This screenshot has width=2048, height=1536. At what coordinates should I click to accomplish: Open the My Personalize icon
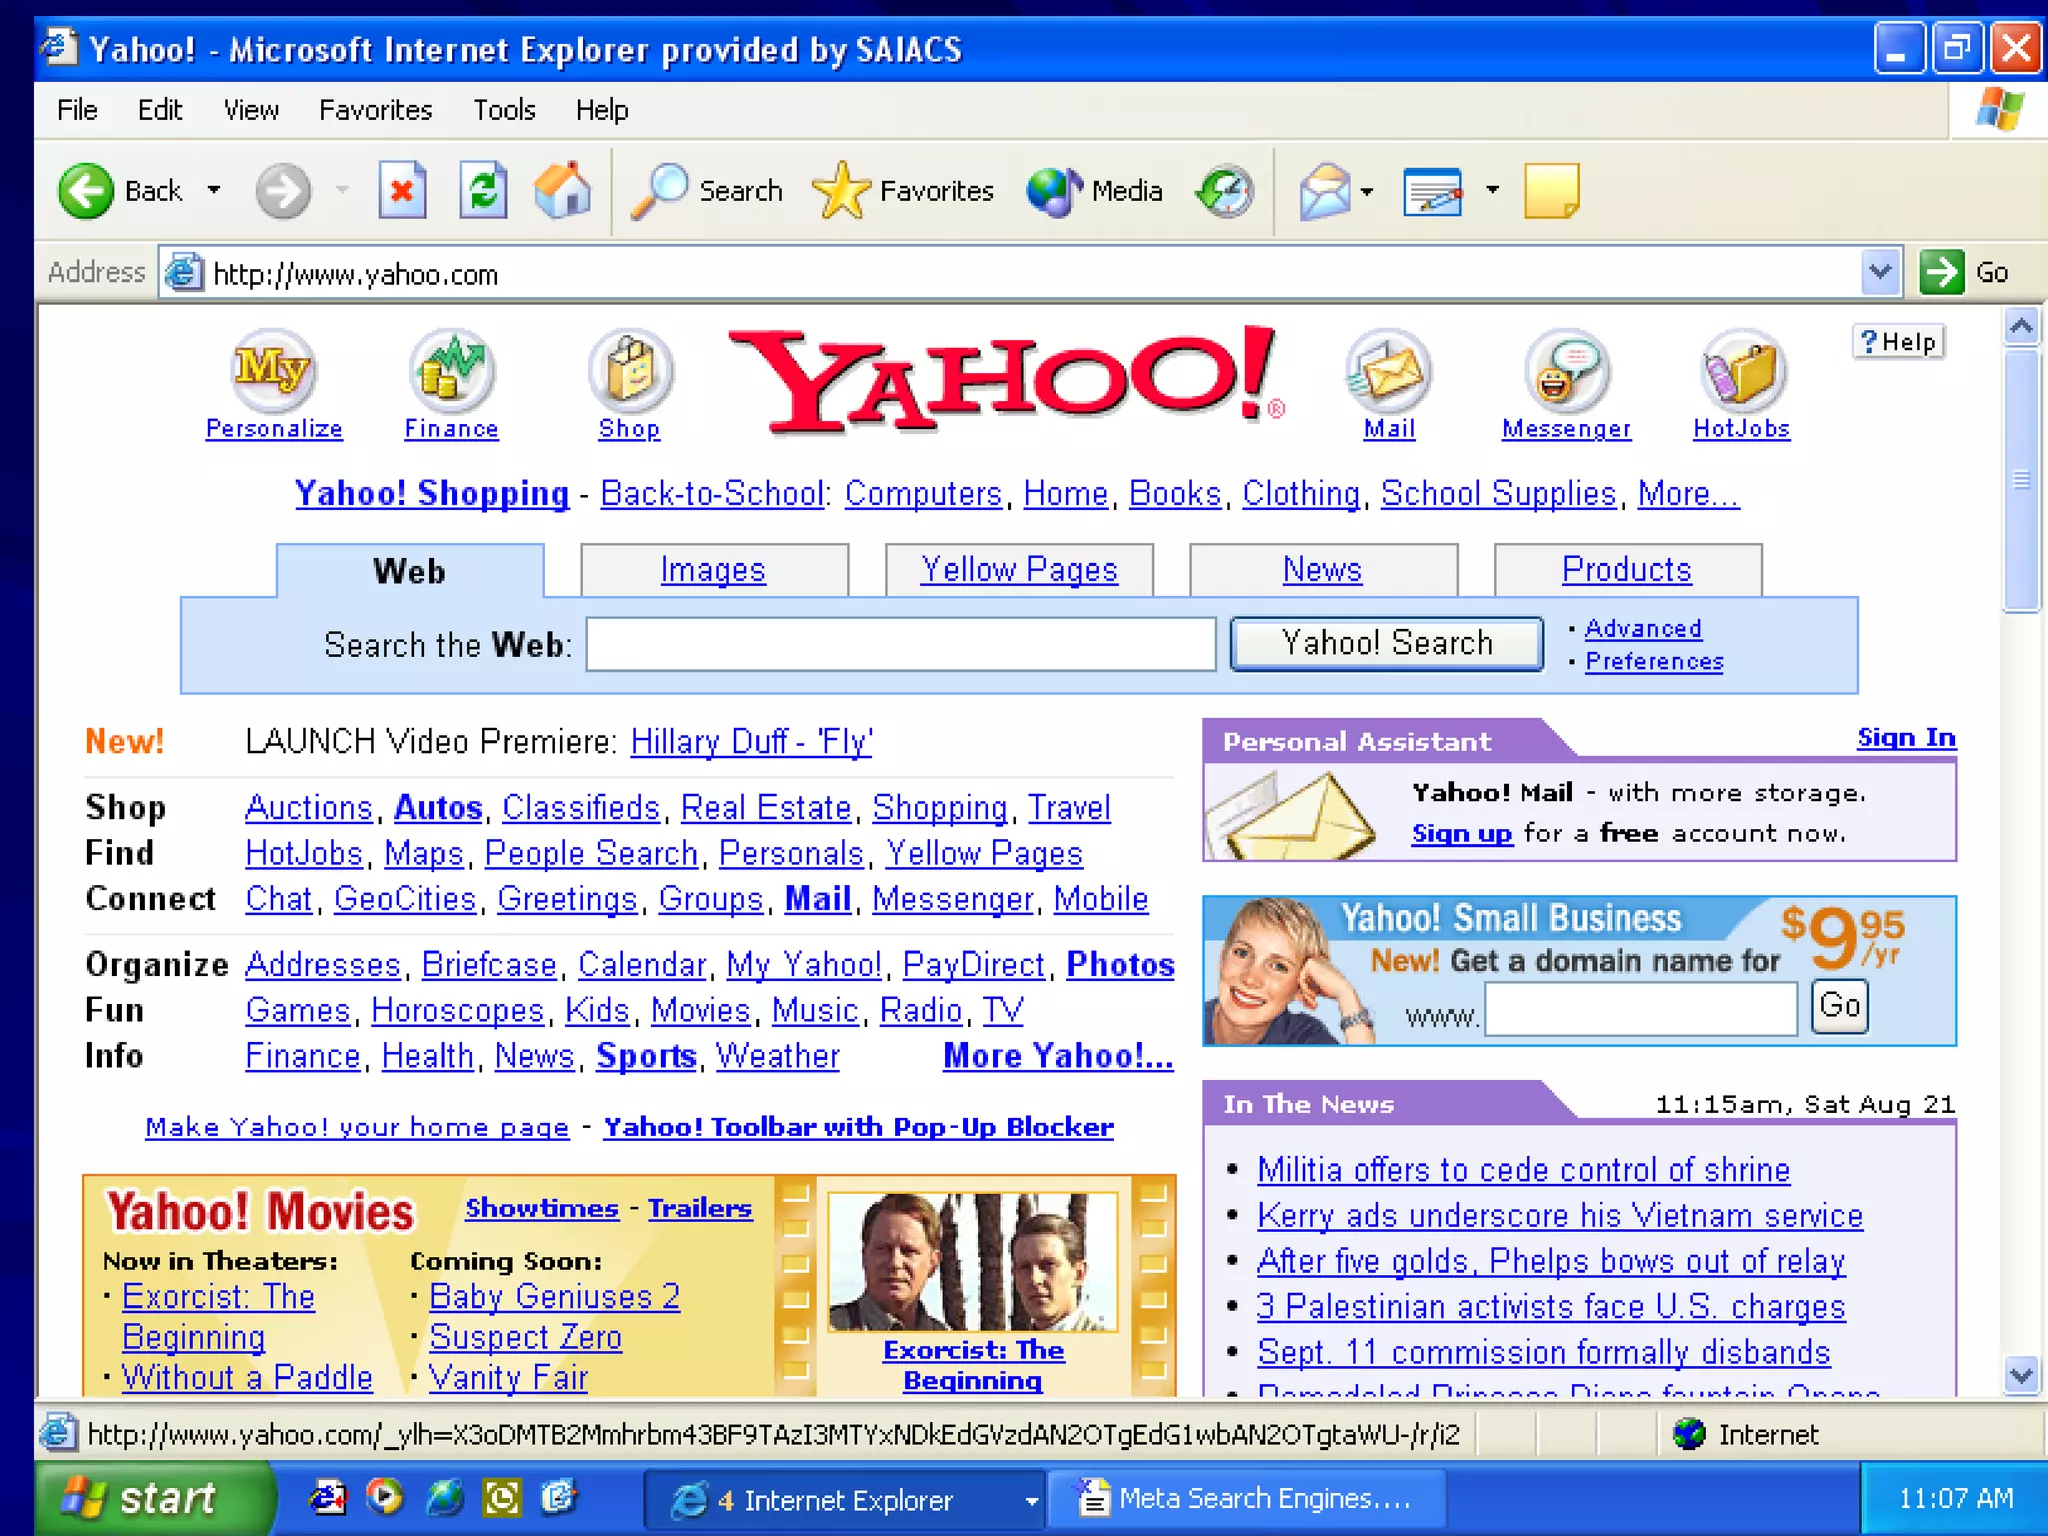(x=273, y=372)
